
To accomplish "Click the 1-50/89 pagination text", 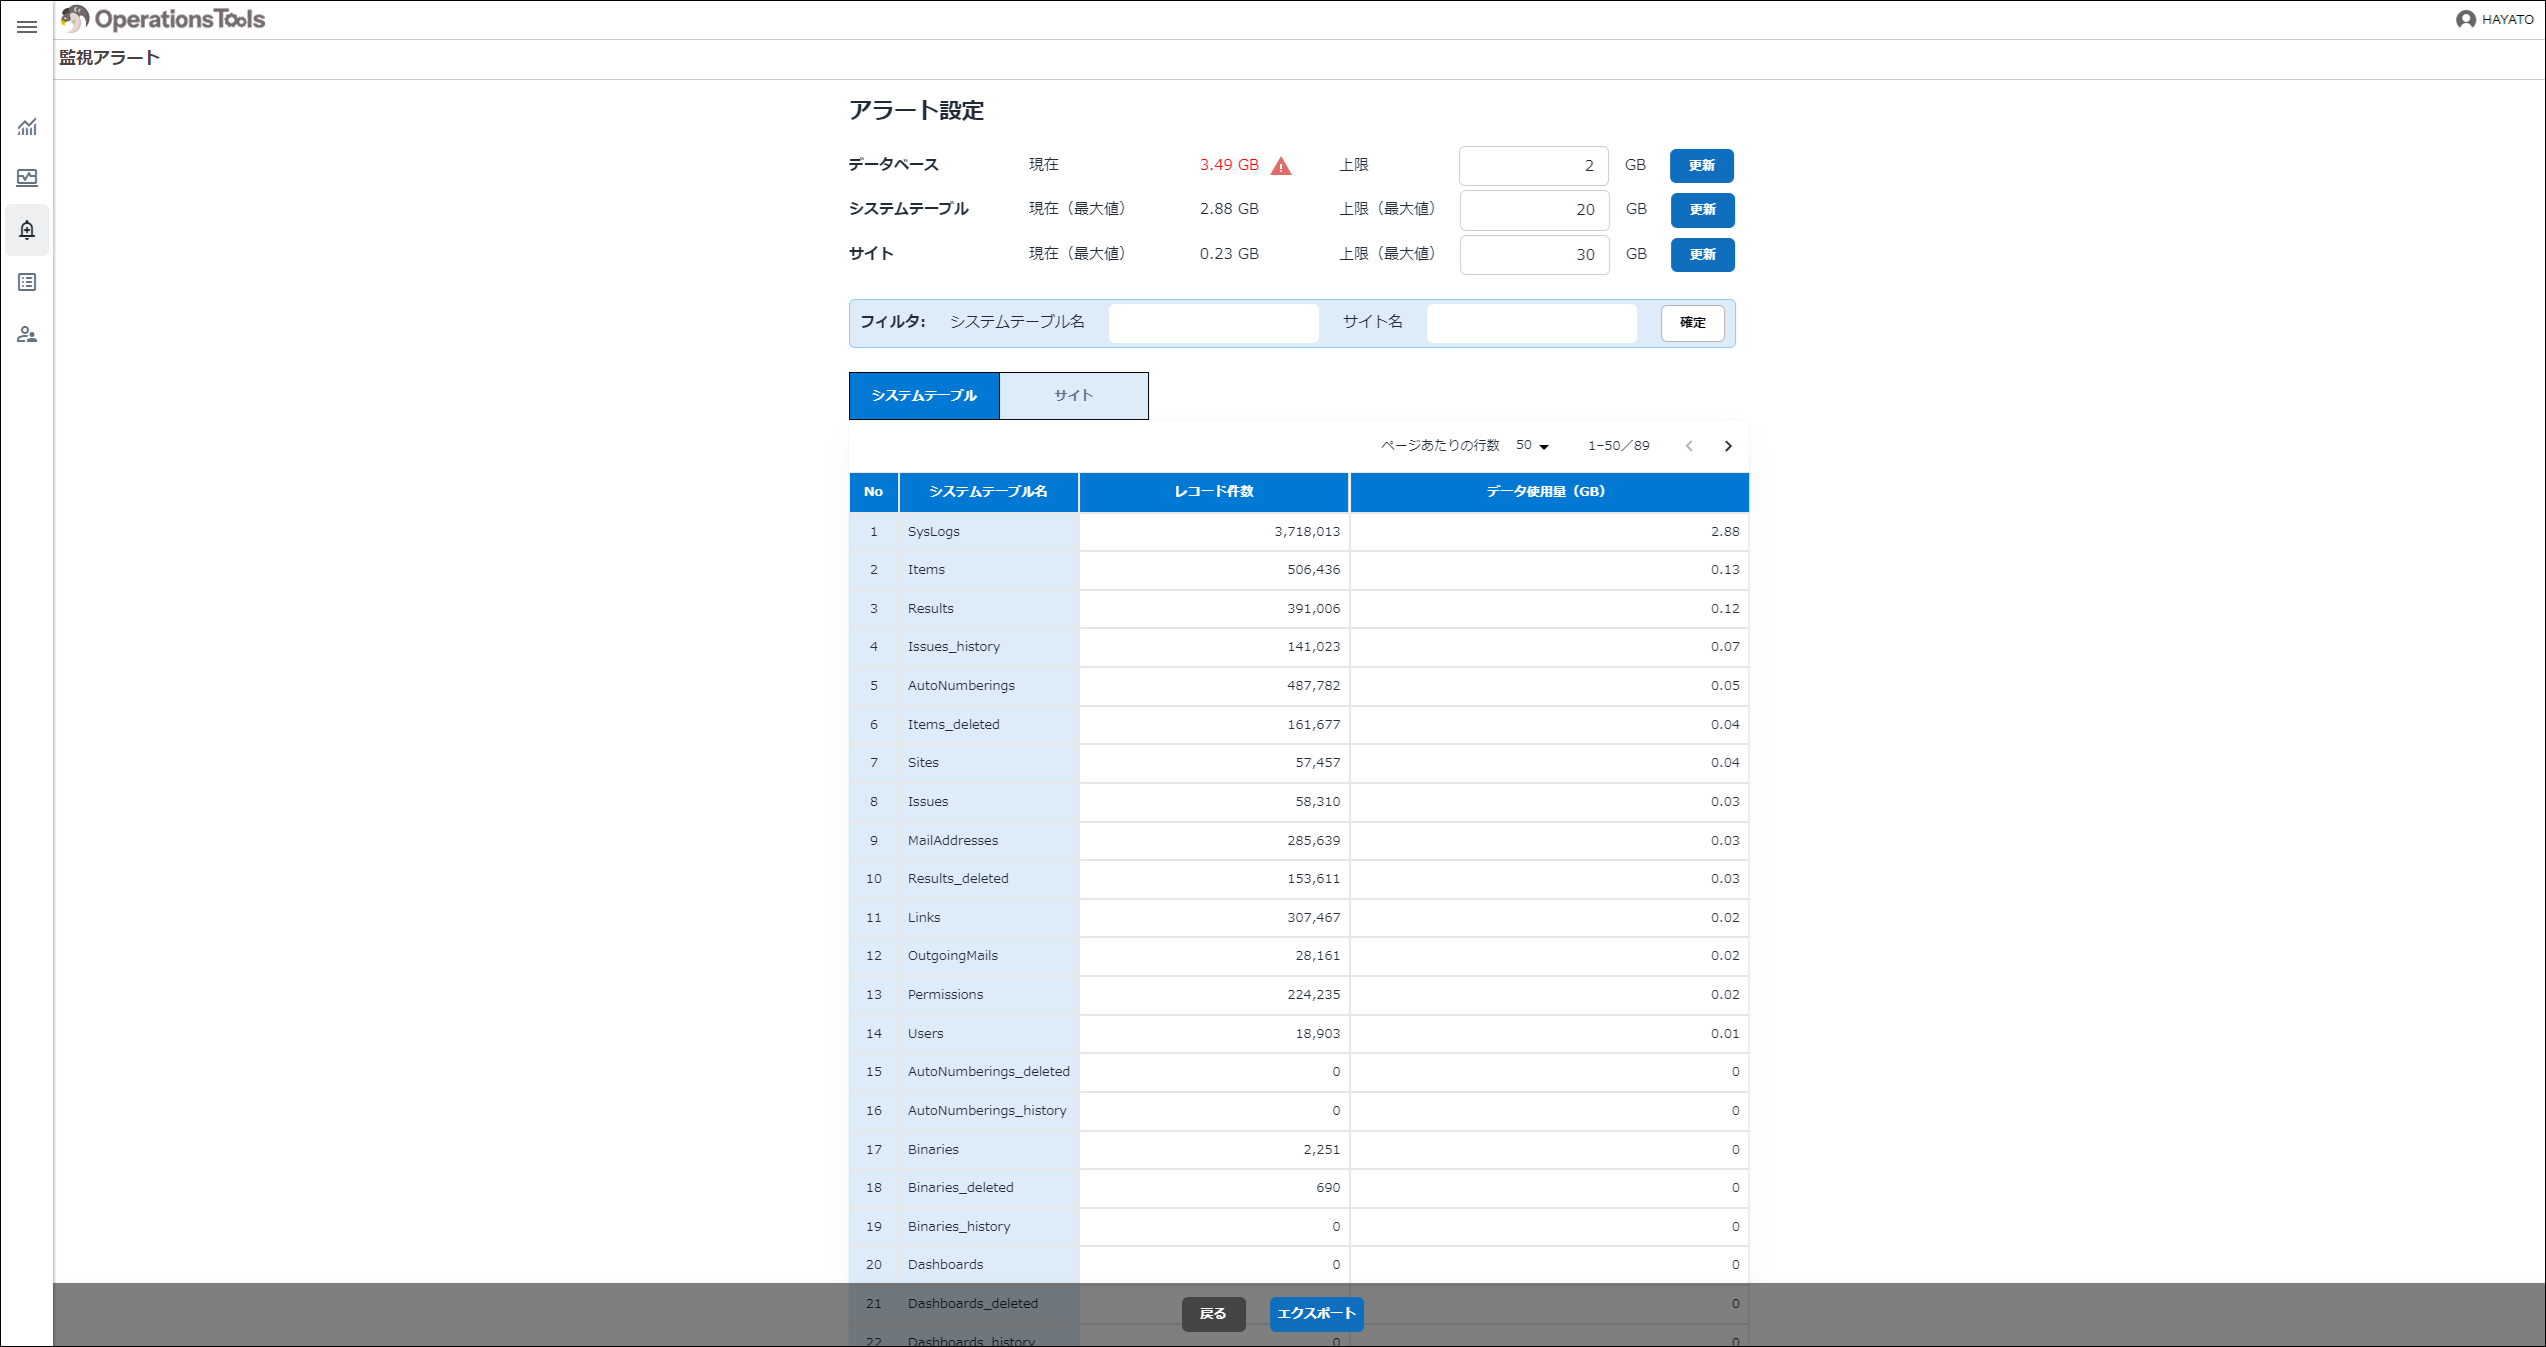I will point(1618,446).
